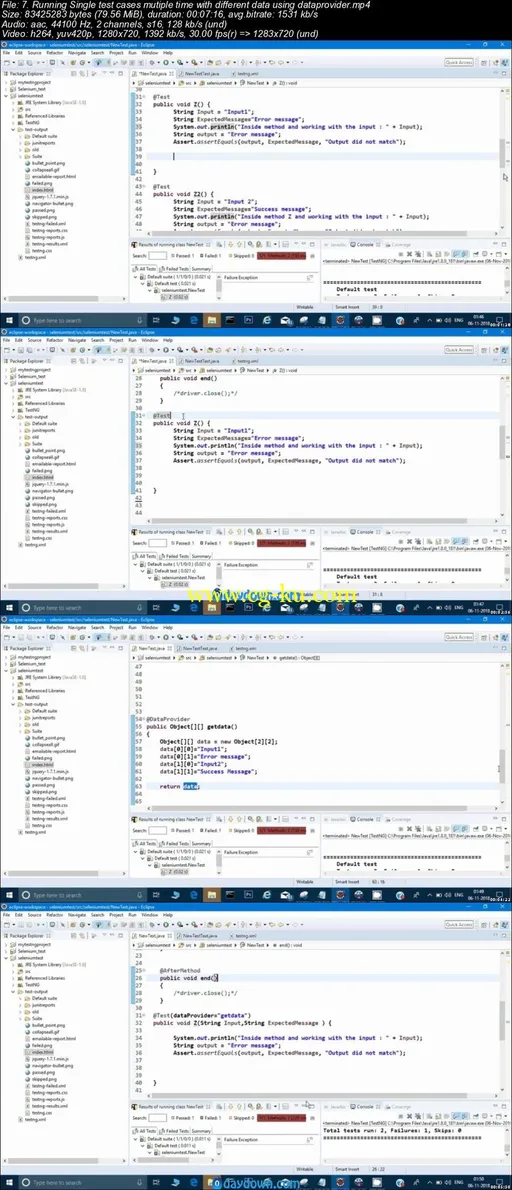
Task: Click the Failed Tests tab beside the 'Total tests run' console
Action: 175,1130
